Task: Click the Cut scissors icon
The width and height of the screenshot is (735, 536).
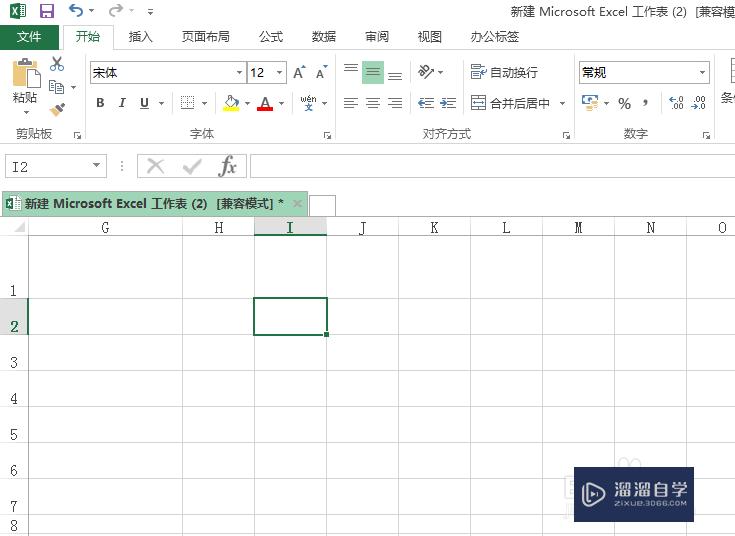Action: coord(57,64)
